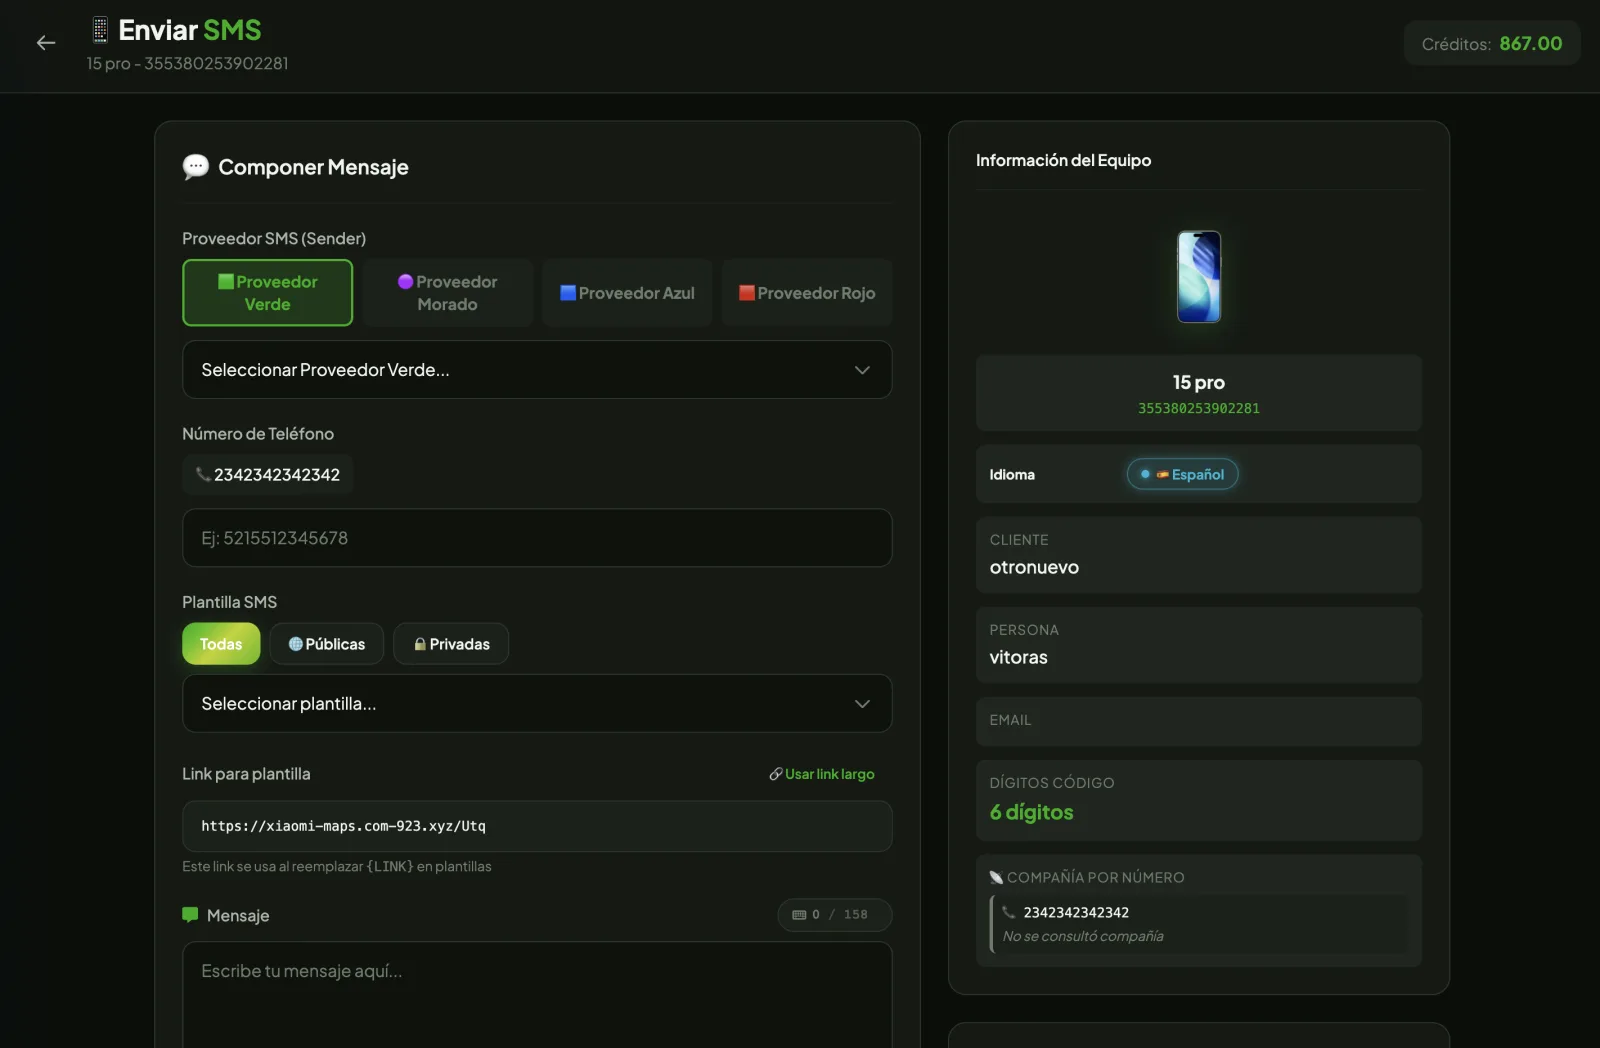1600x1048 pixels.
Task: Go back using the left arrow
Action: 46,42
